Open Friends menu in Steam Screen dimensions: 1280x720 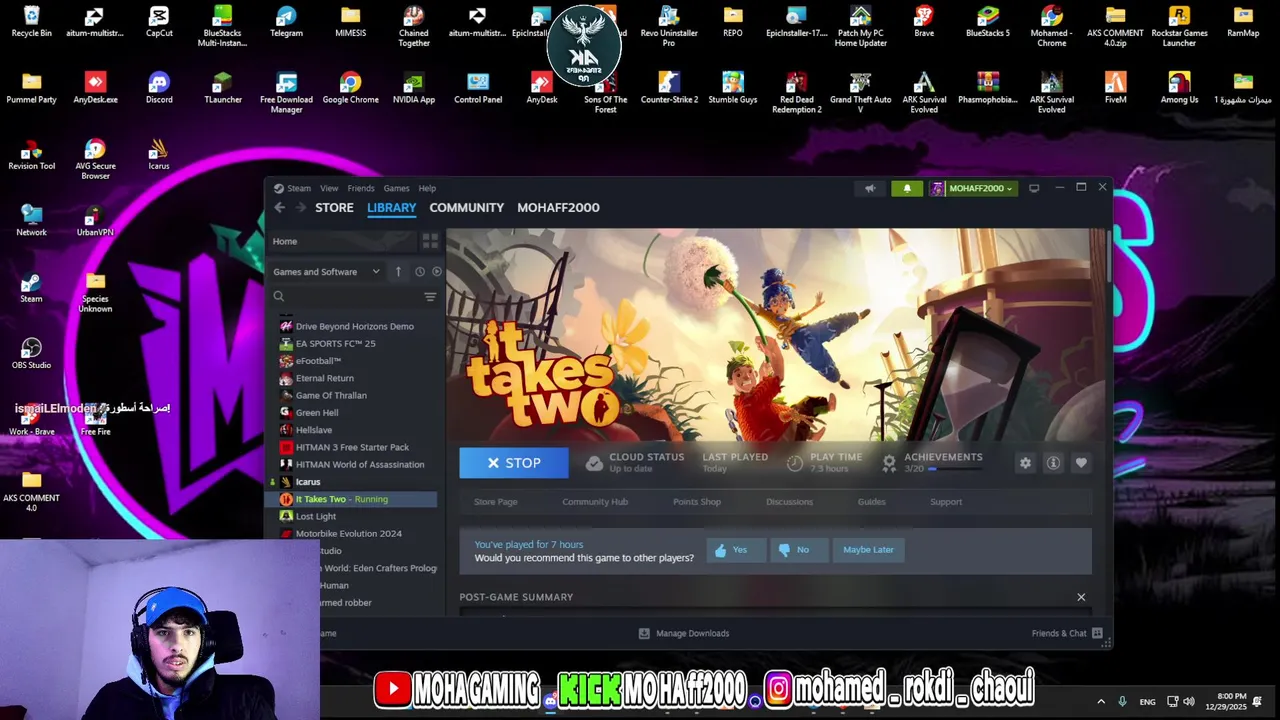[361, 188]
